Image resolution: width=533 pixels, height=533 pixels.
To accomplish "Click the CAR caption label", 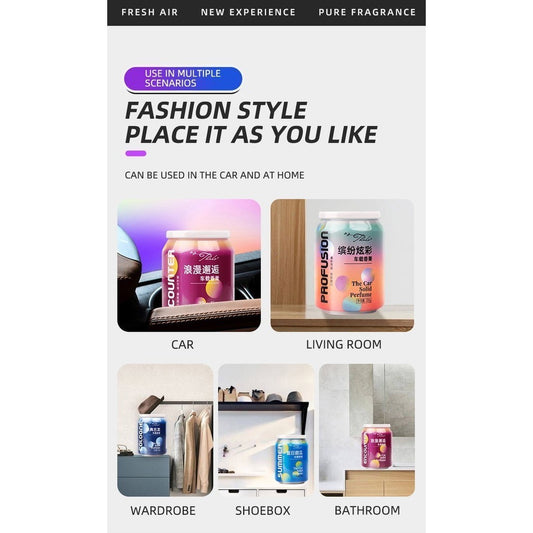I will [183, 344].
